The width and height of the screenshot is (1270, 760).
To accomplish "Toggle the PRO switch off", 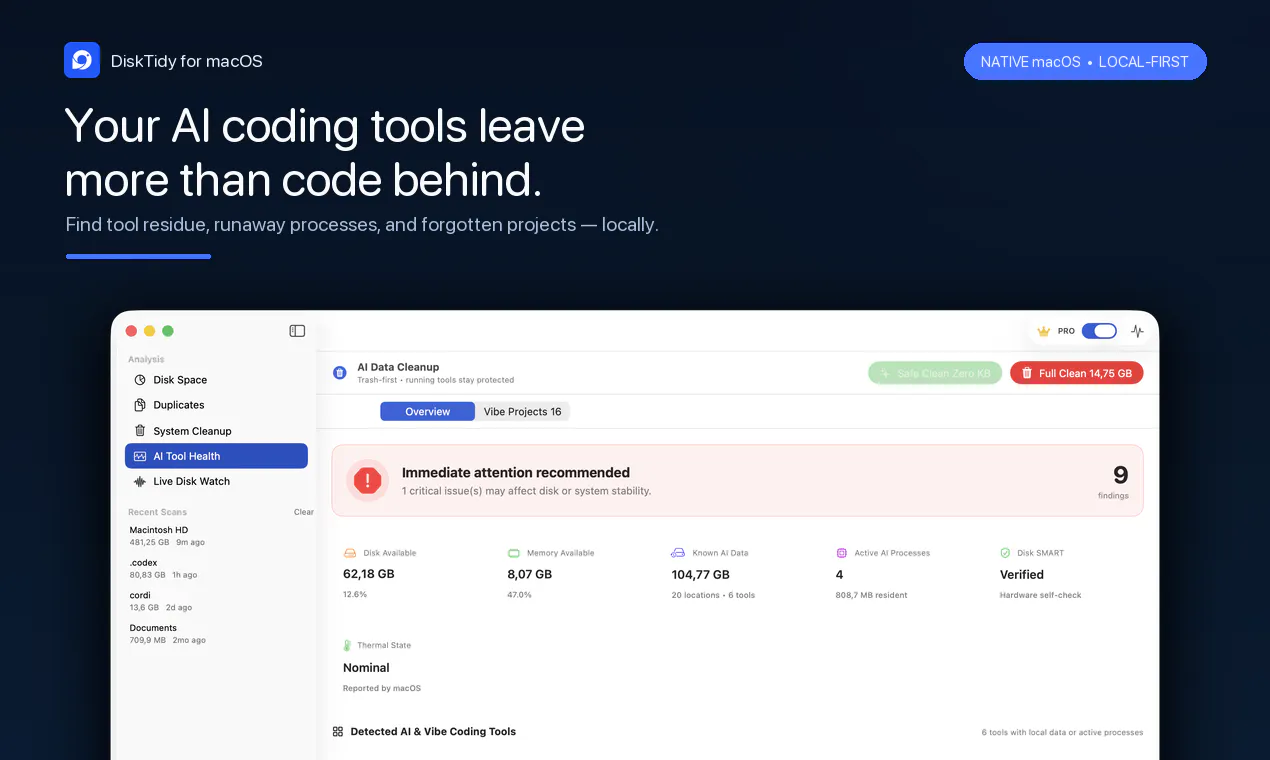I will click(1099, 331).
